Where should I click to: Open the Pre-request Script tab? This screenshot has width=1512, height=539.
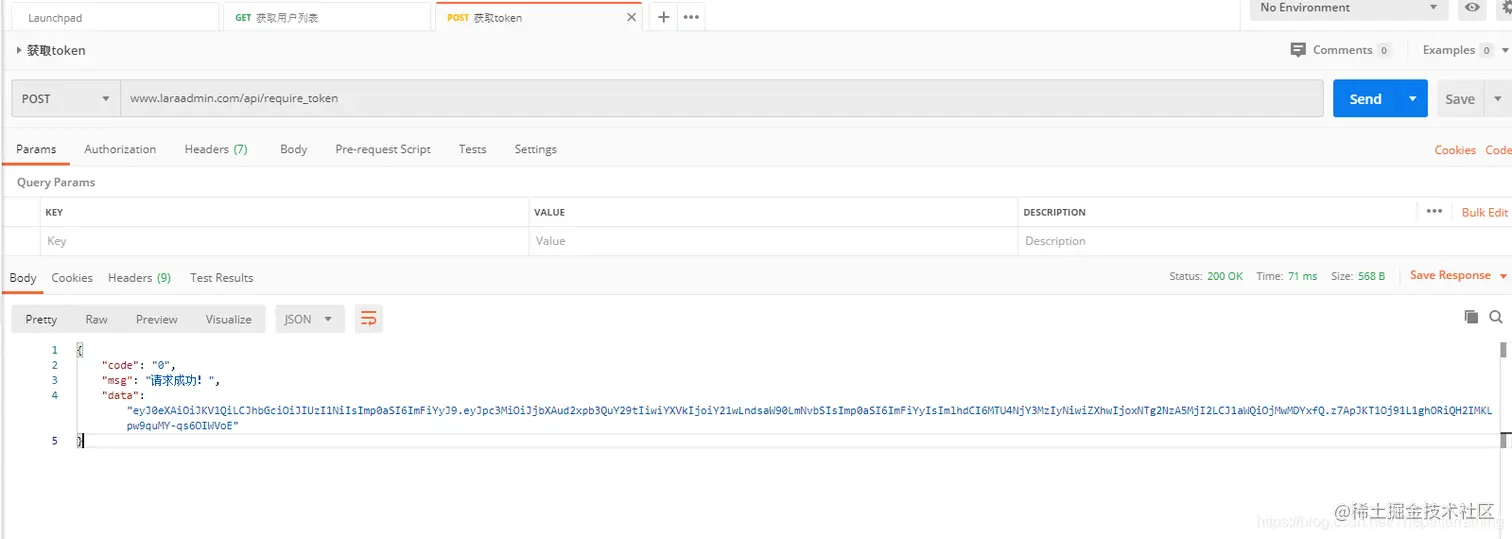coord(383,149)
